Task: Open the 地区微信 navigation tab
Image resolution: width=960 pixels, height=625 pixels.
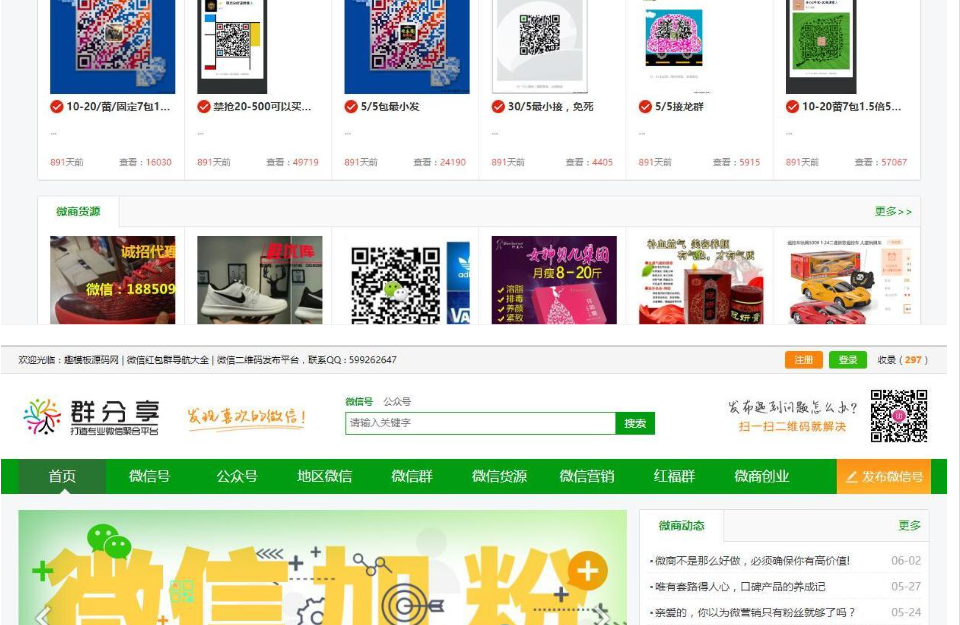Action: [324, 476]
